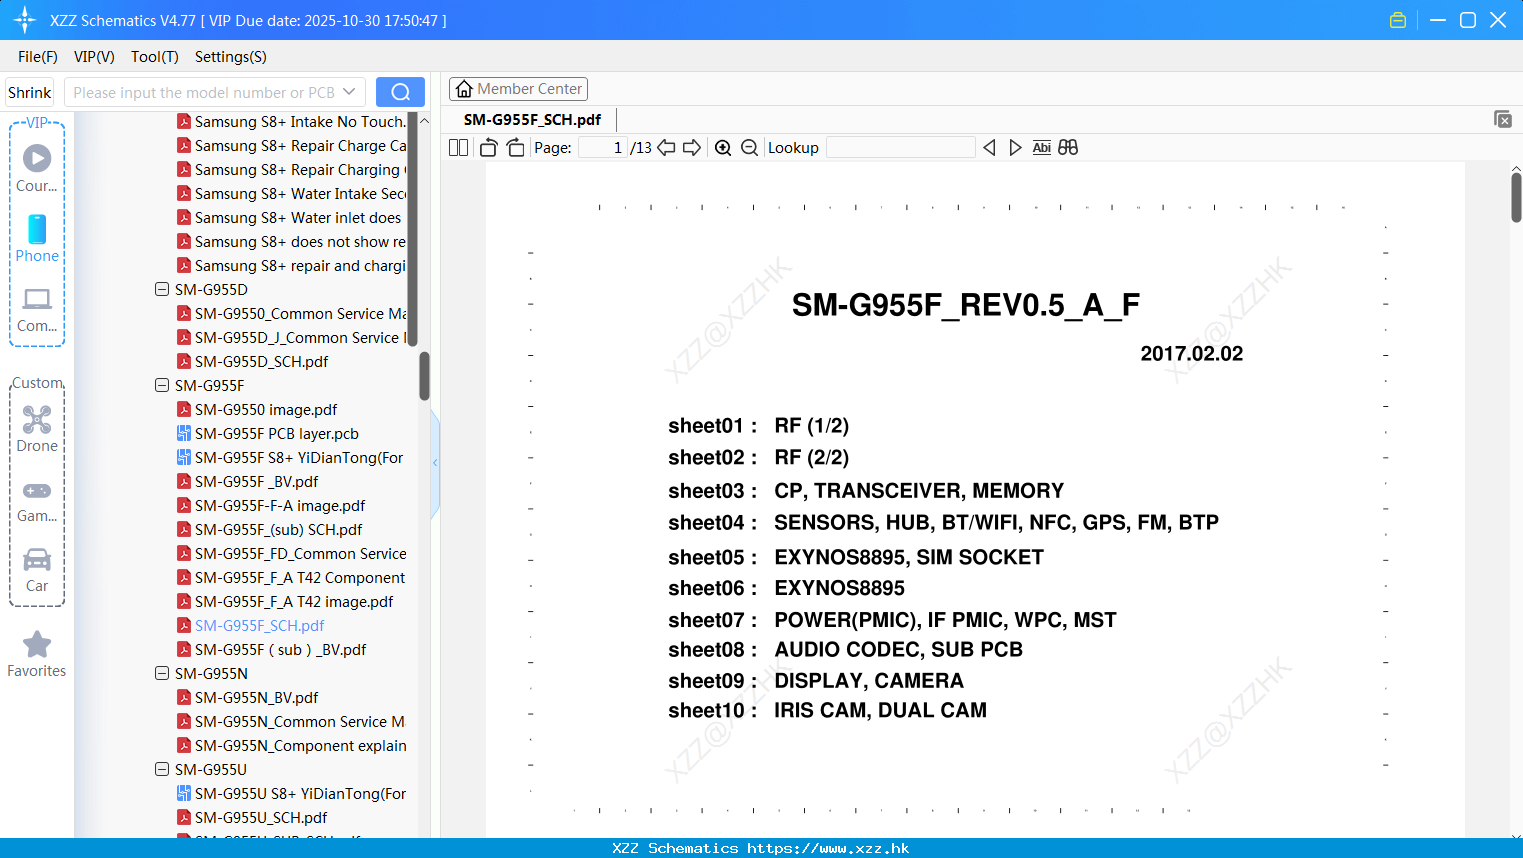Open SM-G955F S8+ YiDianTong file
The width and height of the screenshot is (1523, 858).
(299, 457)
